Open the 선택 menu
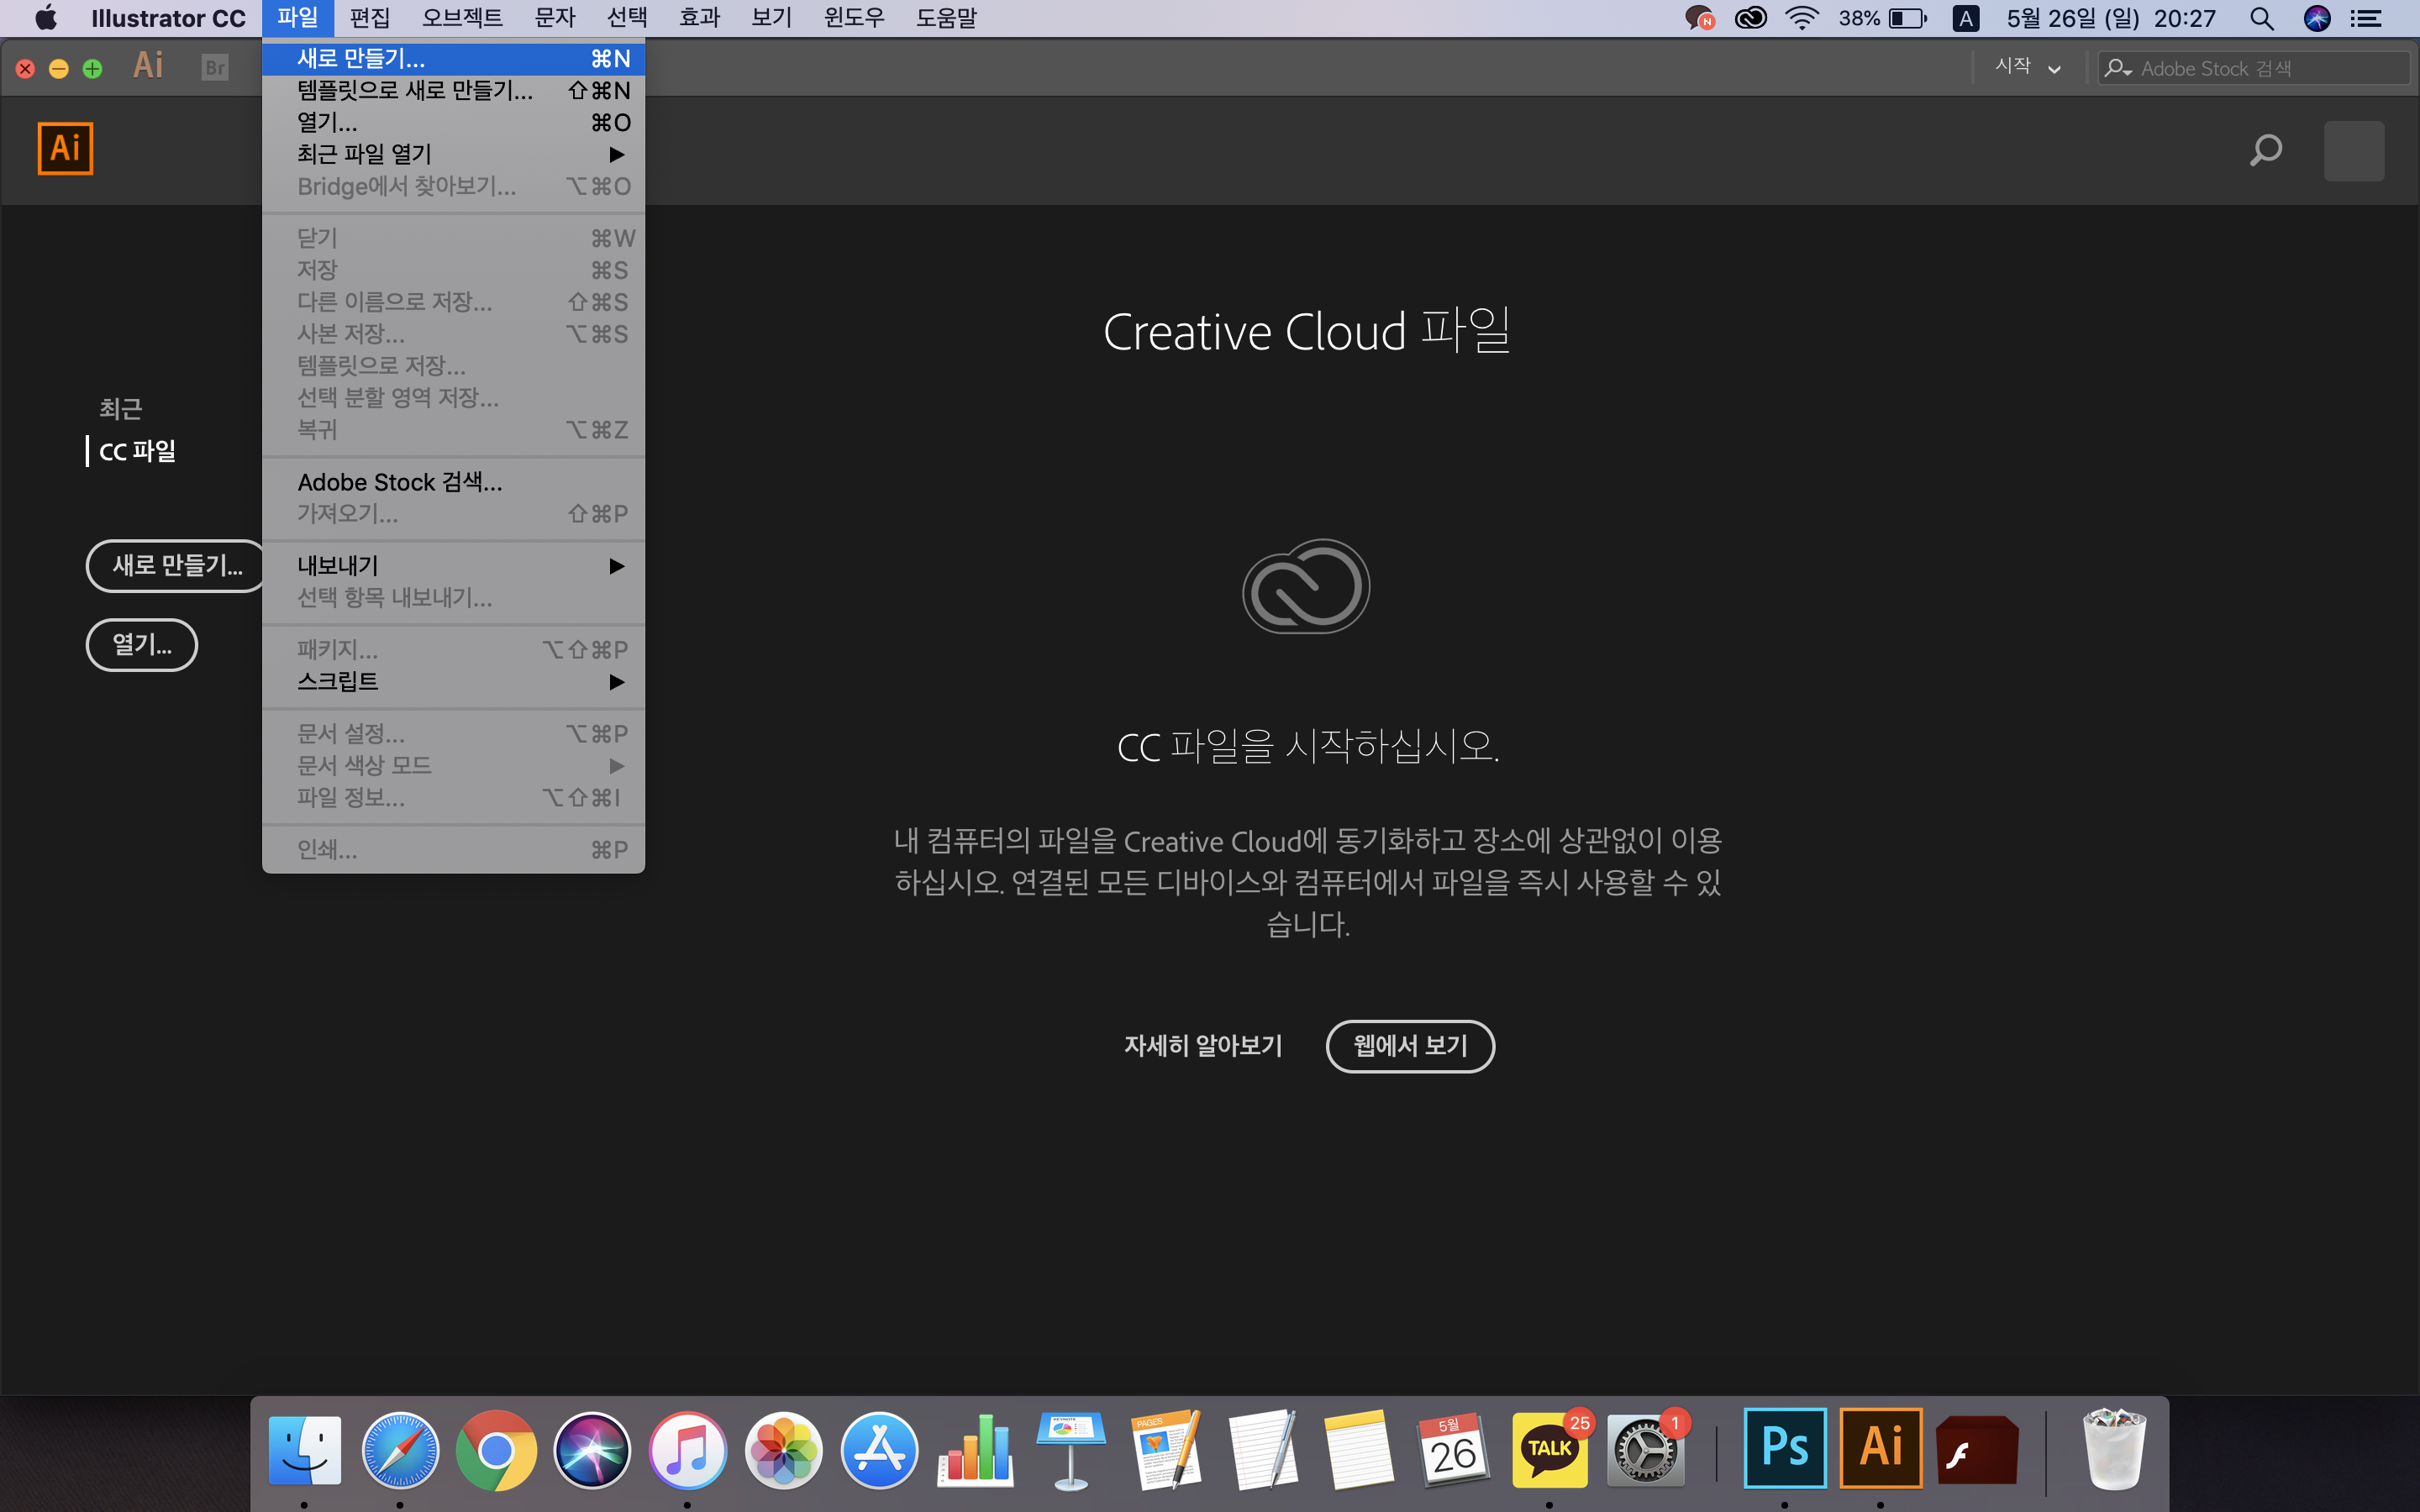The height and width of the screenshot is (1512, 2420). click(627, 18)
